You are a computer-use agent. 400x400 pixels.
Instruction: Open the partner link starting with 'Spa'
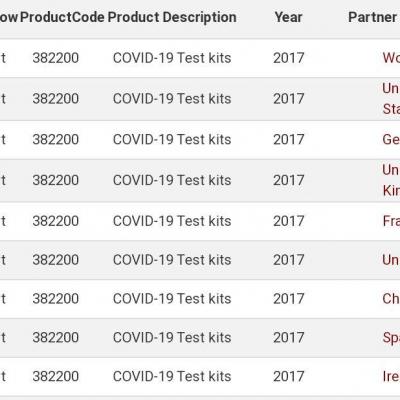click(391, 338)
